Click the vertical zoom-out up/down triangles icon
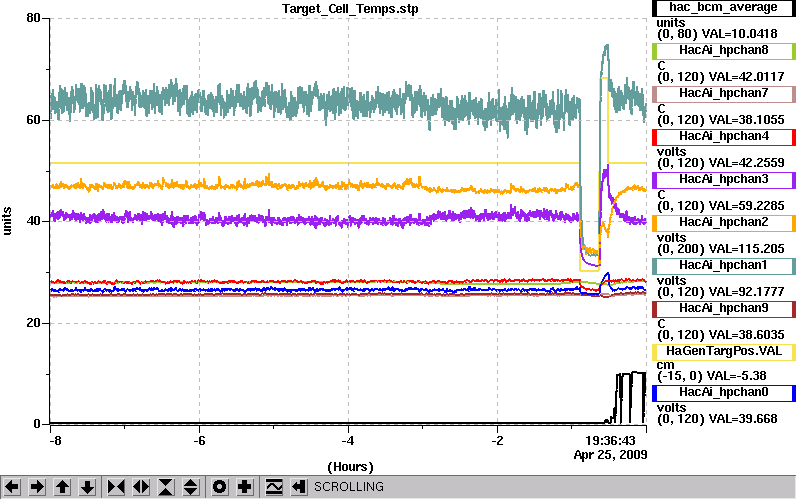796x499 pixels. tap(191, 487)
